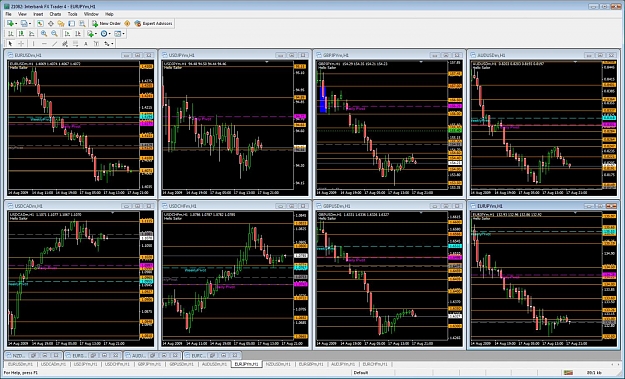Toggle the Chart Shift option
Screen dimensions: 625x379
(x=78, y=34)
